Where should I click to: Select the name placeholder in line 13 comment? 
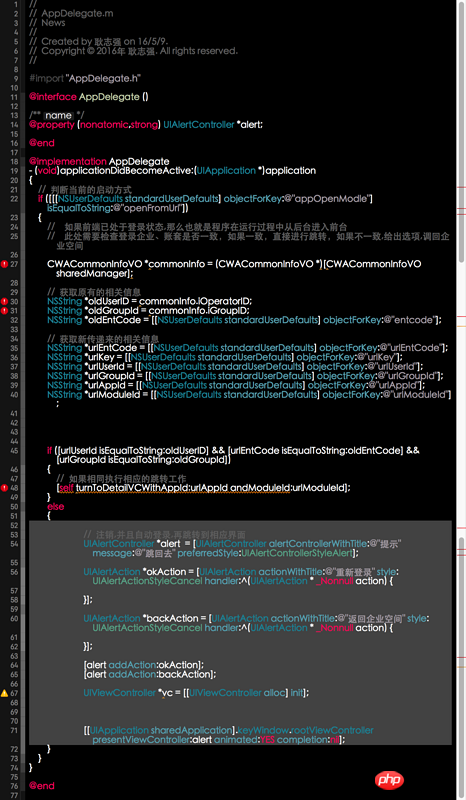coord(58,115)
